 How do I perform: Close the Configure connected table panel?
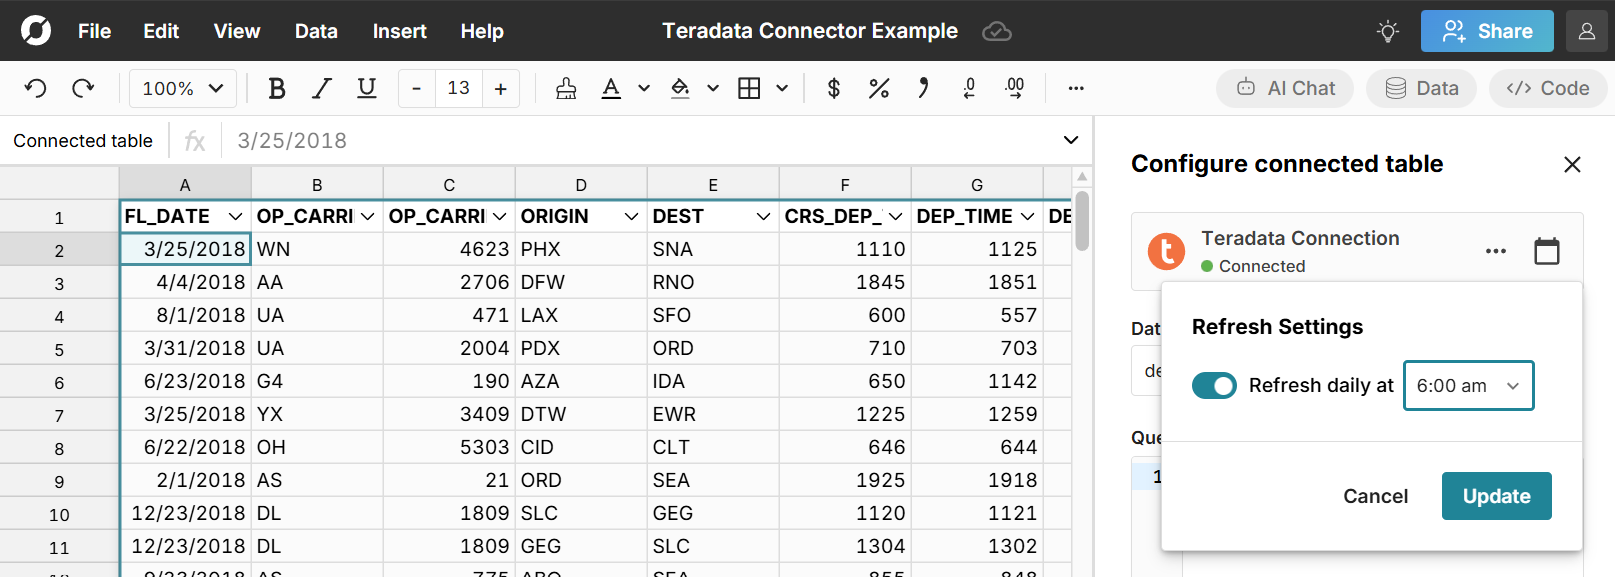click(1572, 164)
